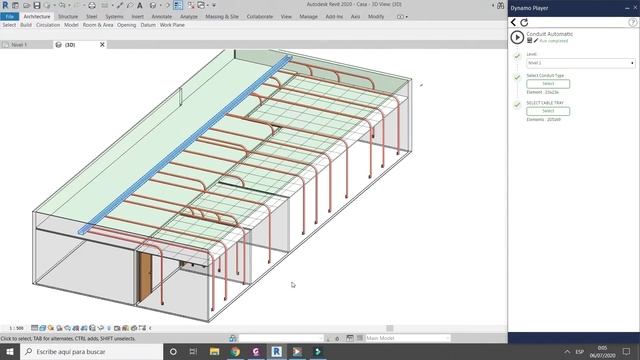The height and width of the screenshot is (360, 640).
Task: Open the Room & Area panel dropdown
Action: pos(98,25)
